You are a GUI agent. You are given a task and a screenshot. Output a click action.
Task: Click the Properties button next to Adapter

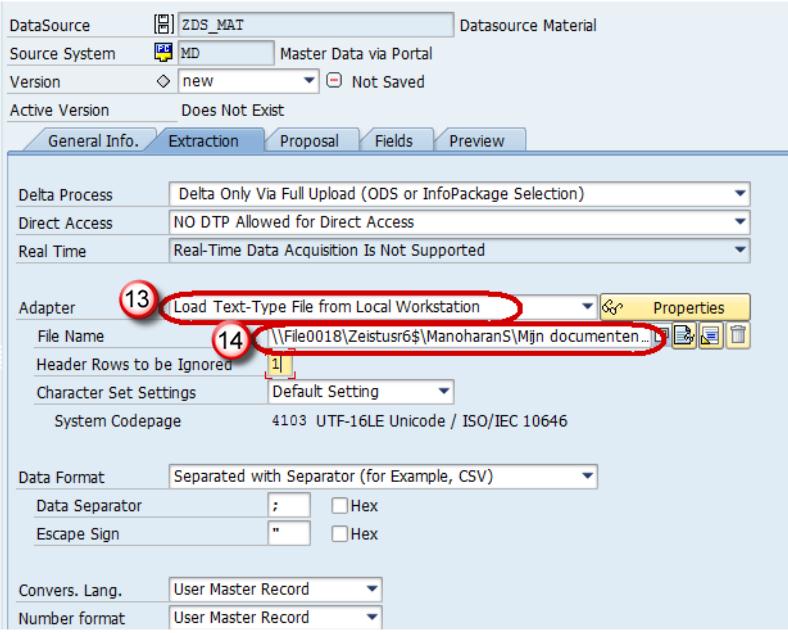point(676,307)
